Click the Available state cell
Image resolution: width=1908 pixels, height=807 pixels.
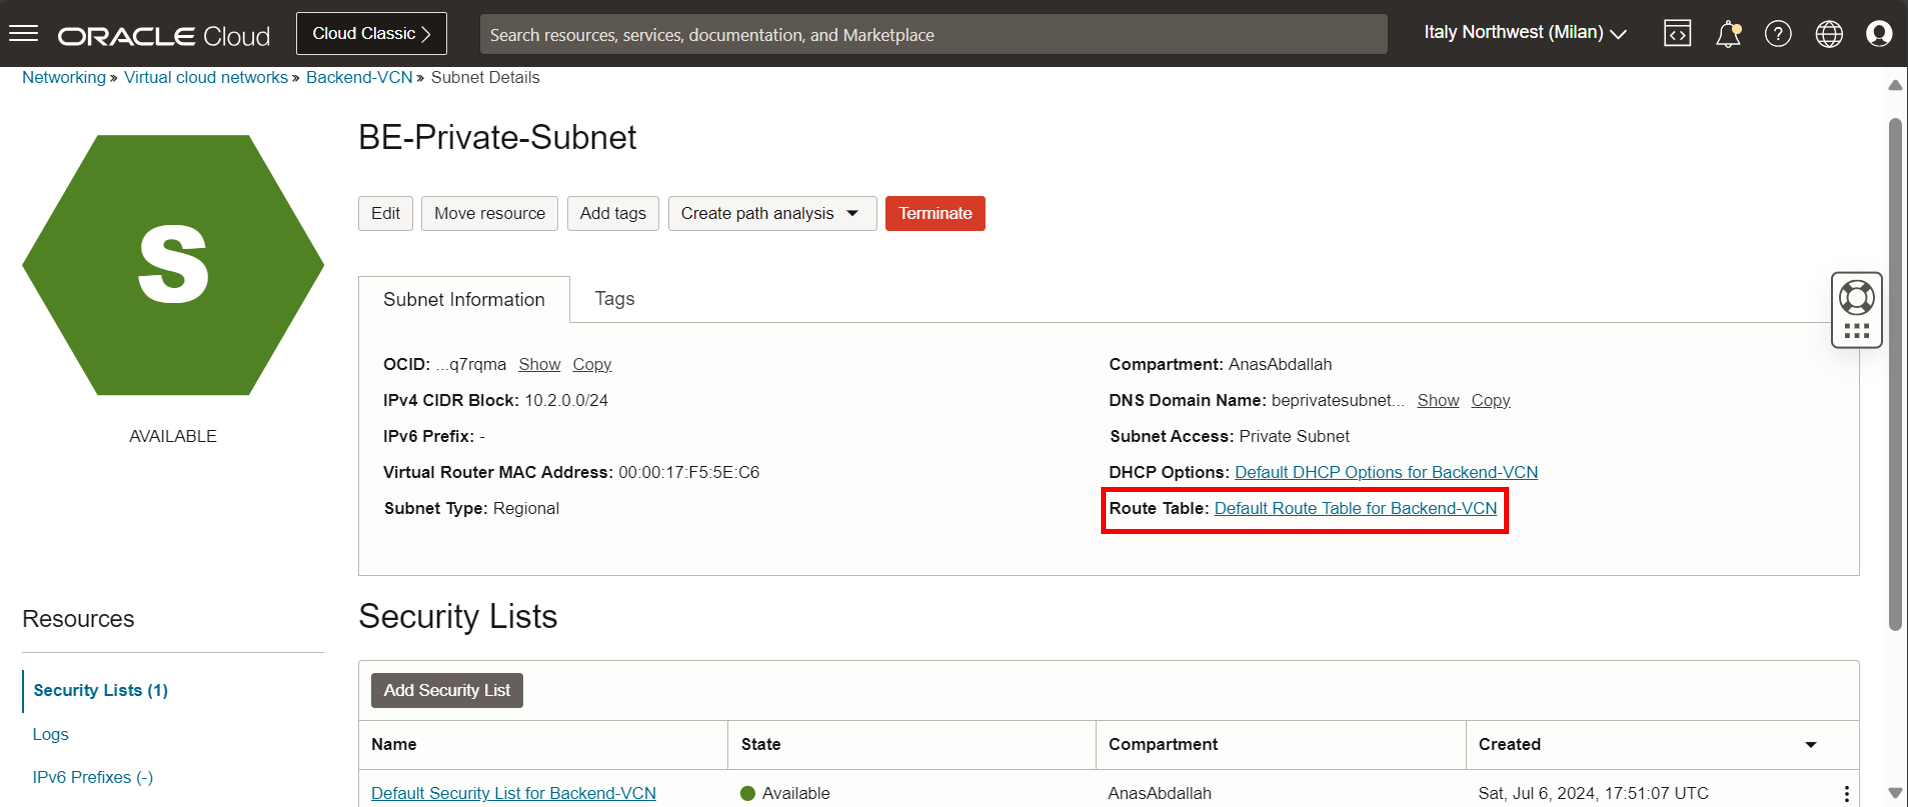pyautogui.click(x=785, y=793)
